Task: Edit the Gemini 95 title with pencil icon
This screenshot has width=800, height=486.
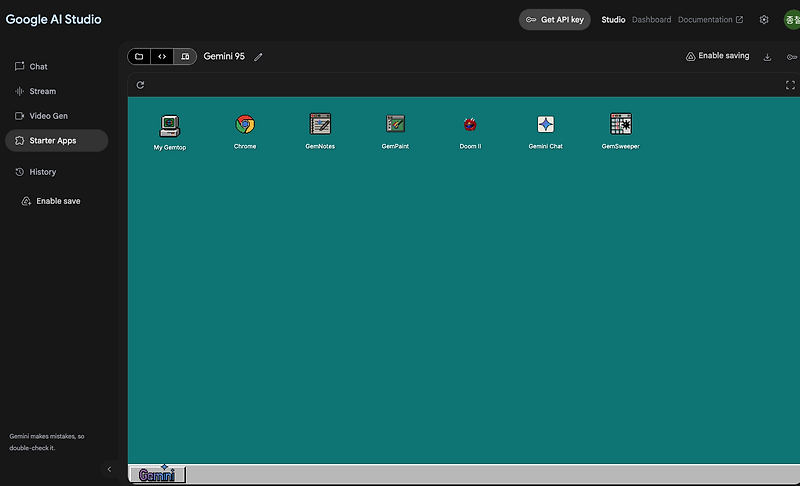Action: click(258, 57)
